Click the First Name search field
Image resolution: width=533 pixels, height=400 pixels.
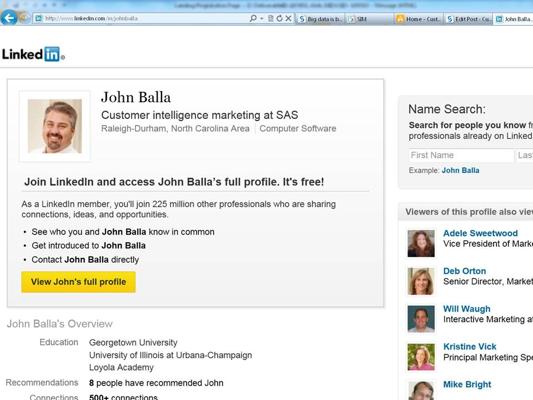461,155
